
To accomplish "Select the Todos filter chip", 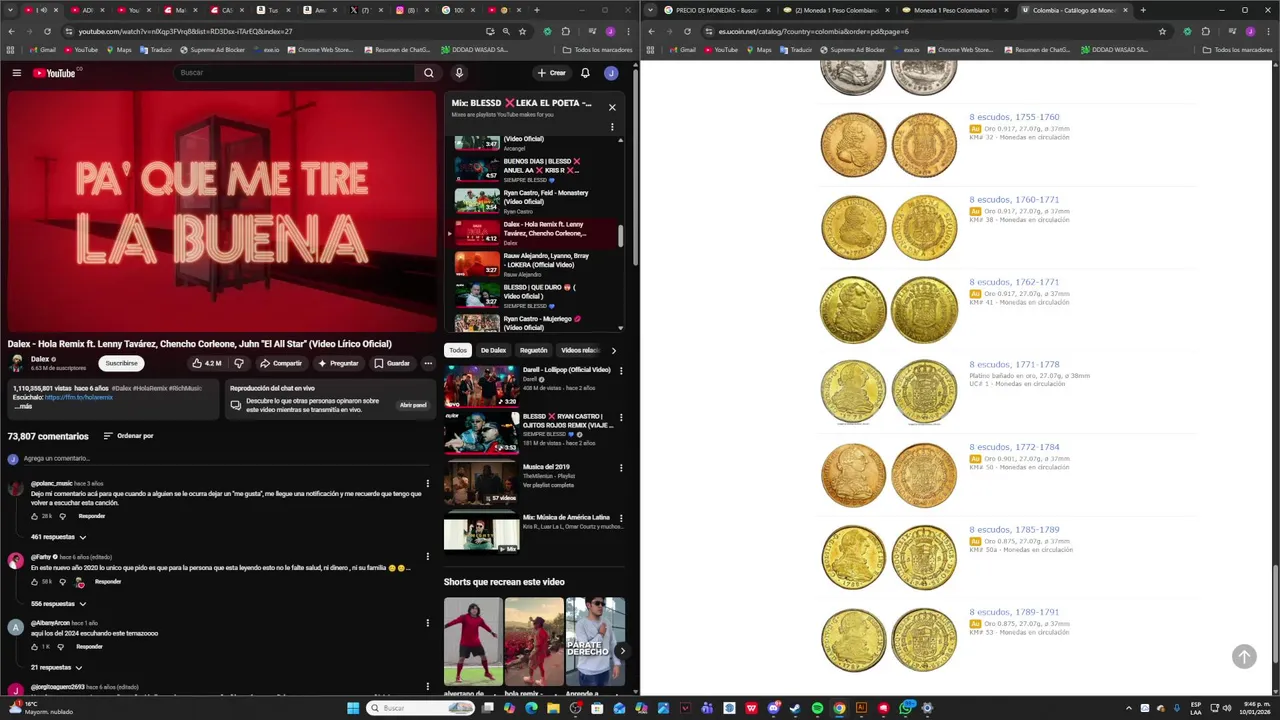I will click(458, 350).
